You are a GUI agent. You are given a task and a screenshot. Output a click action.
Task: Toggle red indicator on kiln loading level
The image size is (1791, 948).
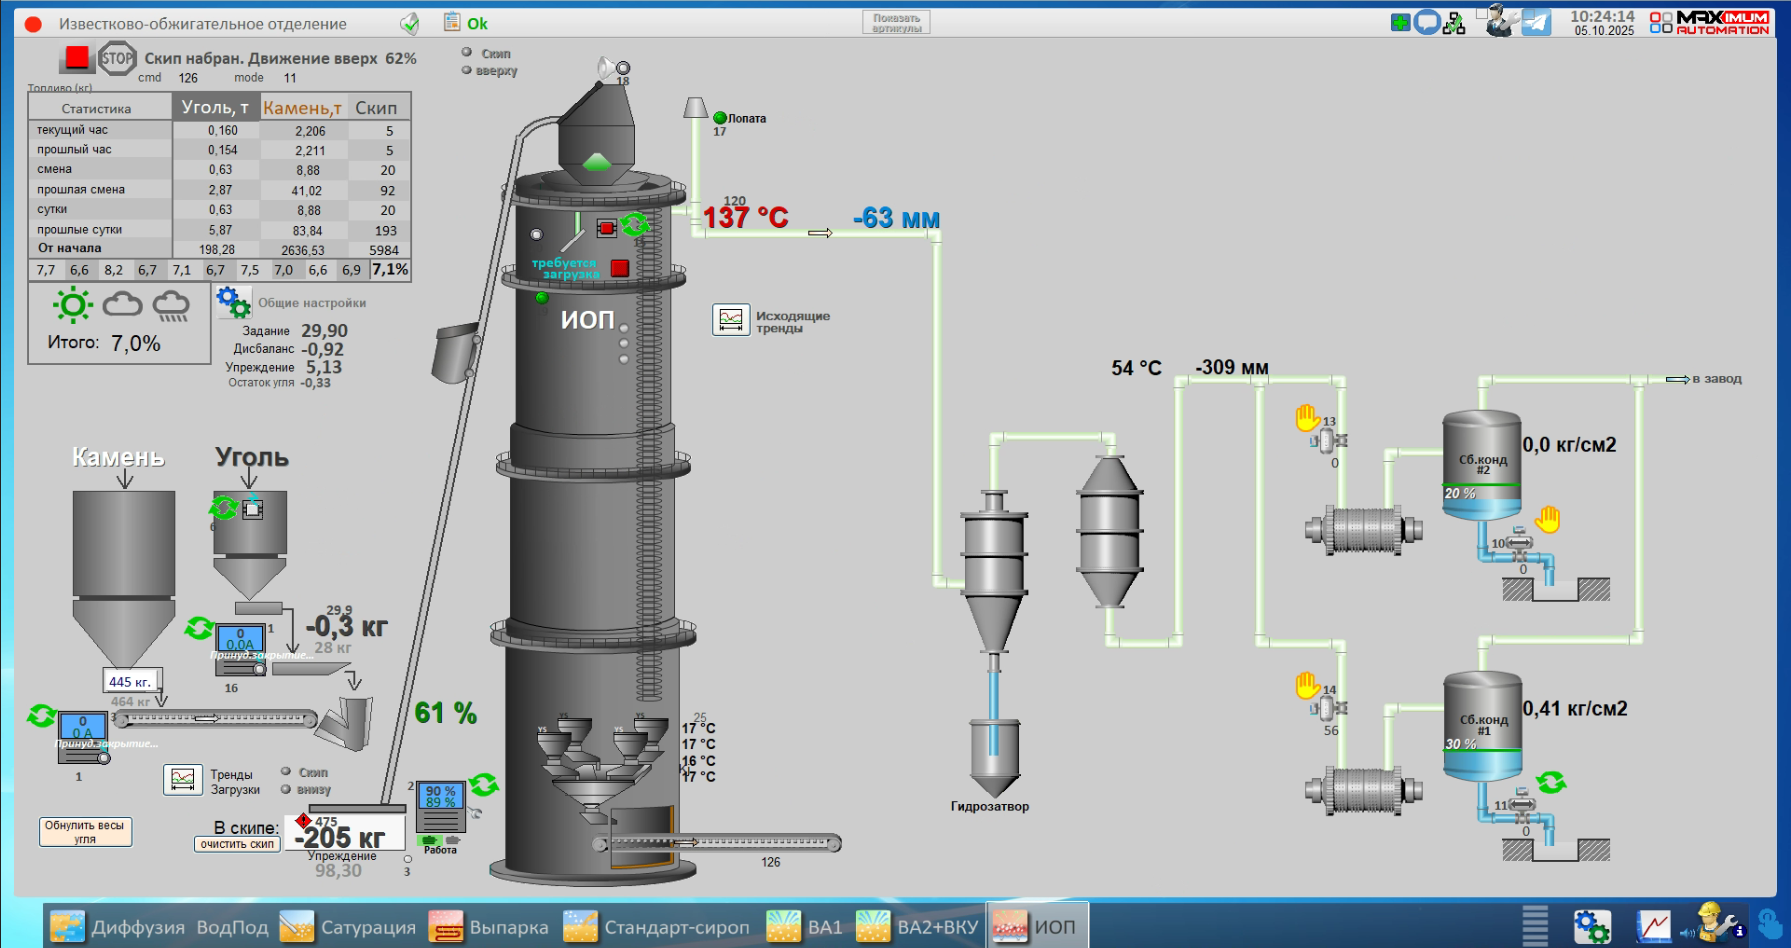click(620, 268)
